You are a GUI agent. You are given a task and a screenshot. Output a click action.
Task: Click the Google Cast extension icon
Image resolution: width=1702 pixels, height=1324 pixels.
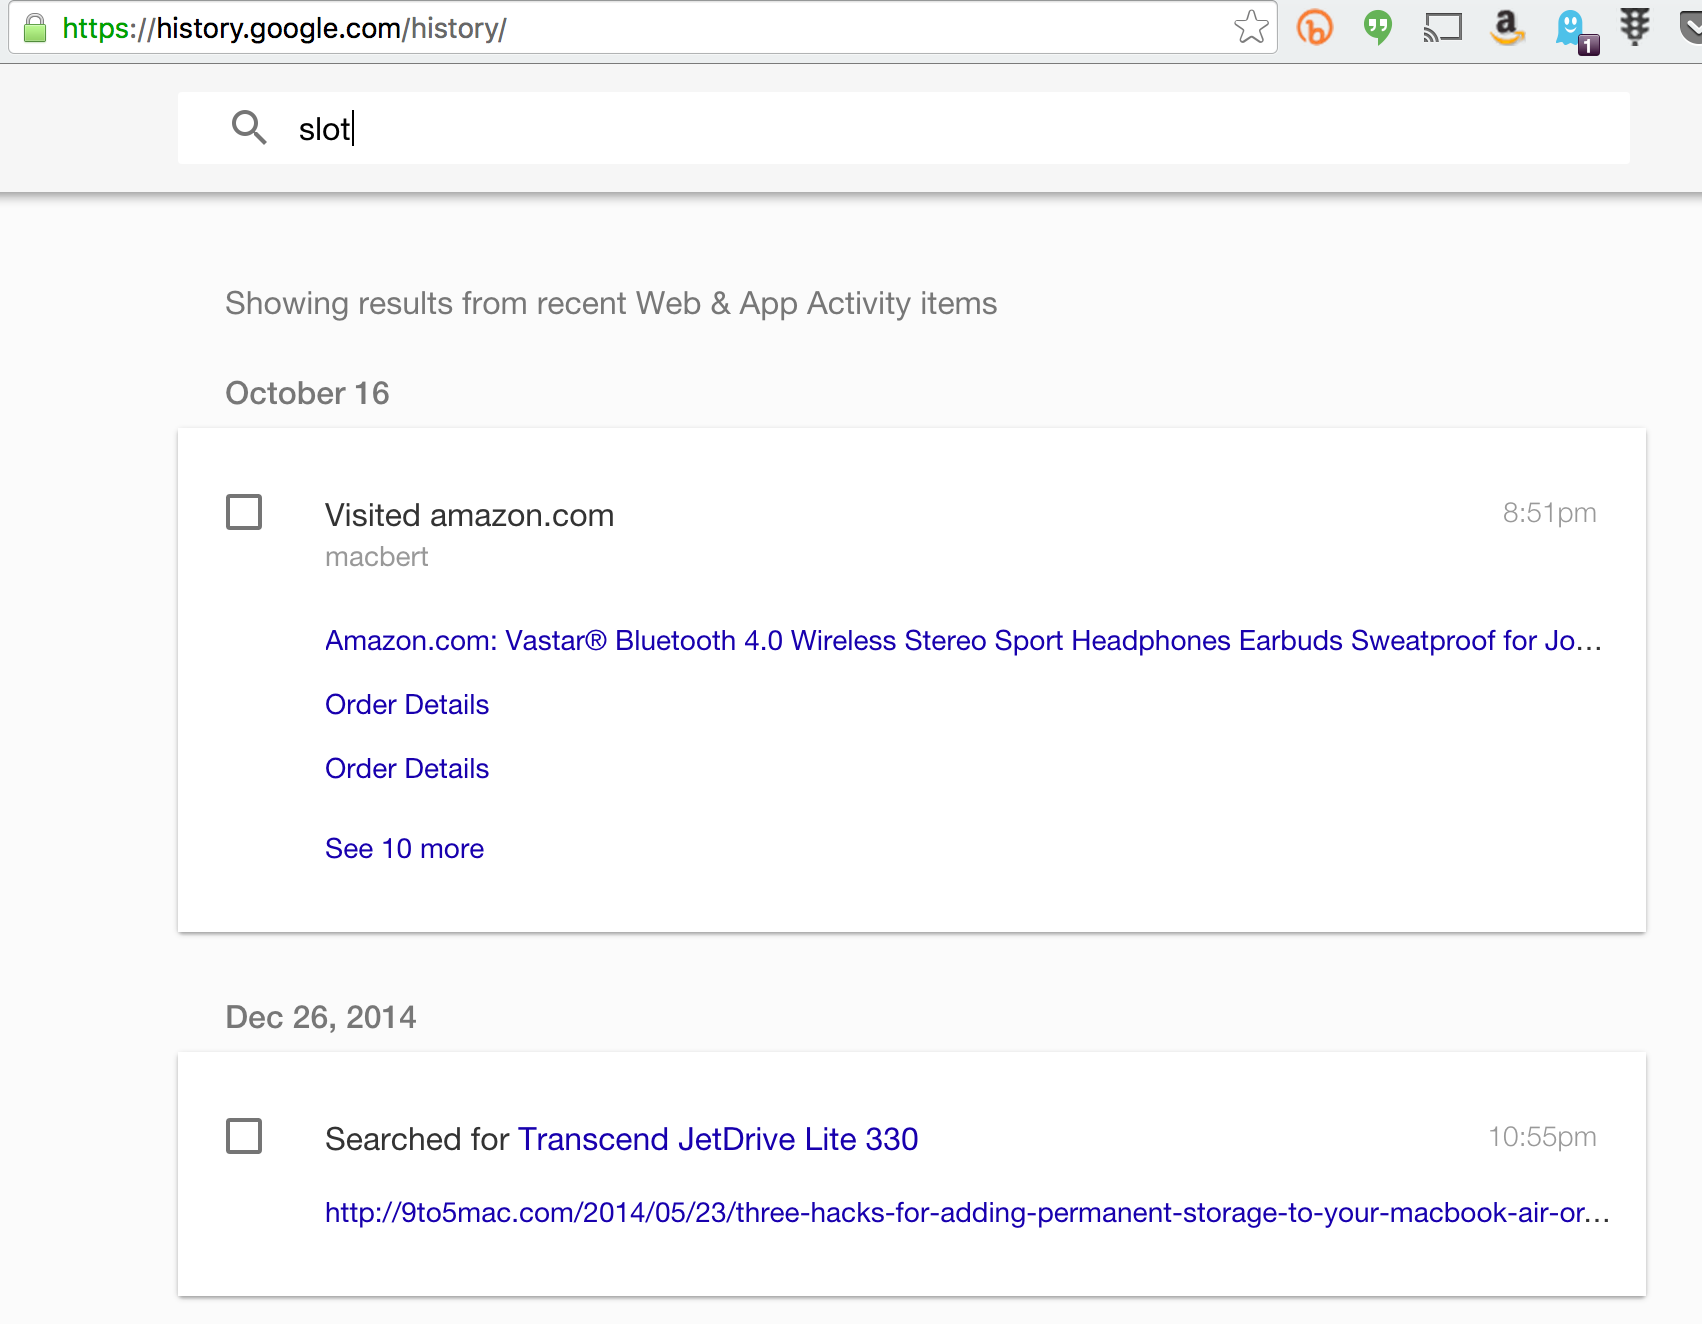pyautogui.click(x=1442, y=28)
